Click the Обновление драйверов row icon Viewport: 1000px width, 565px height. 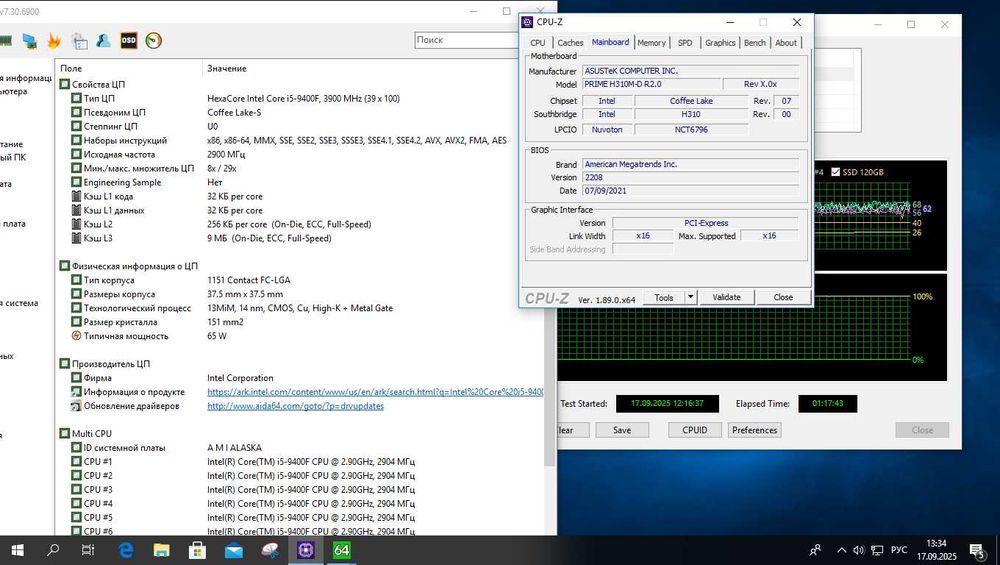point(77,406)
